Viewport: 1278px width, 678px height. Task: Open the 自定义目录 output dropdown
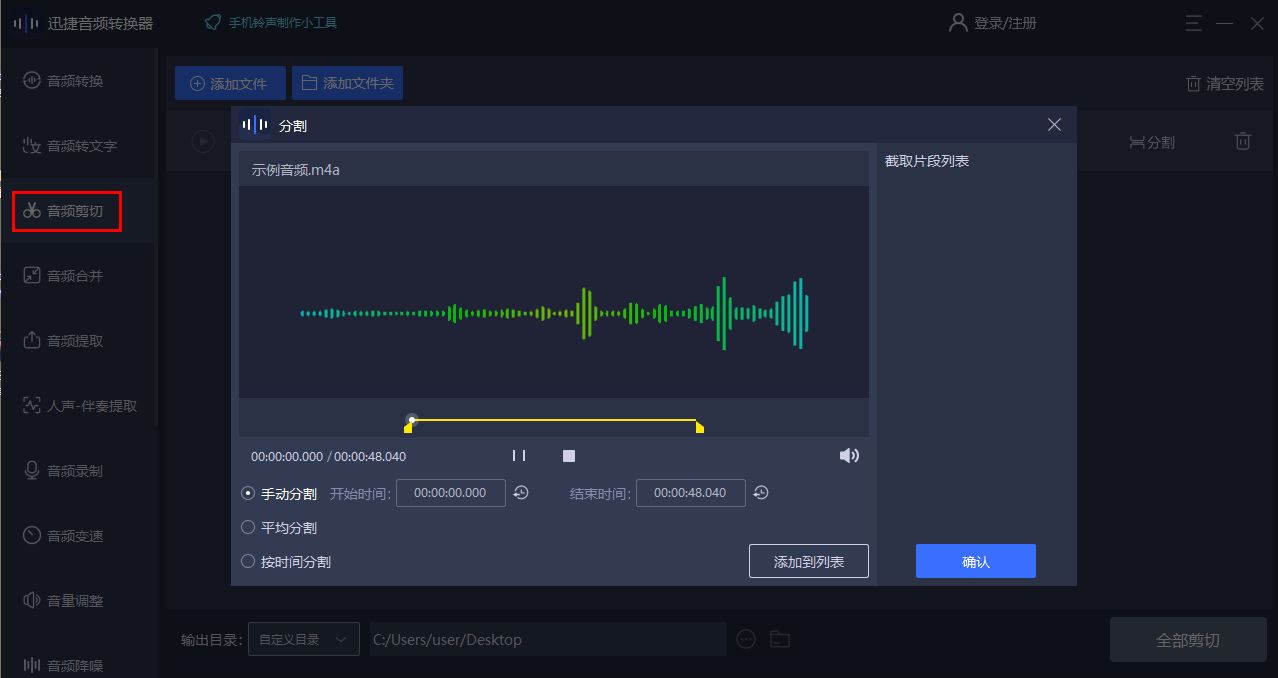tap(304, 640)
